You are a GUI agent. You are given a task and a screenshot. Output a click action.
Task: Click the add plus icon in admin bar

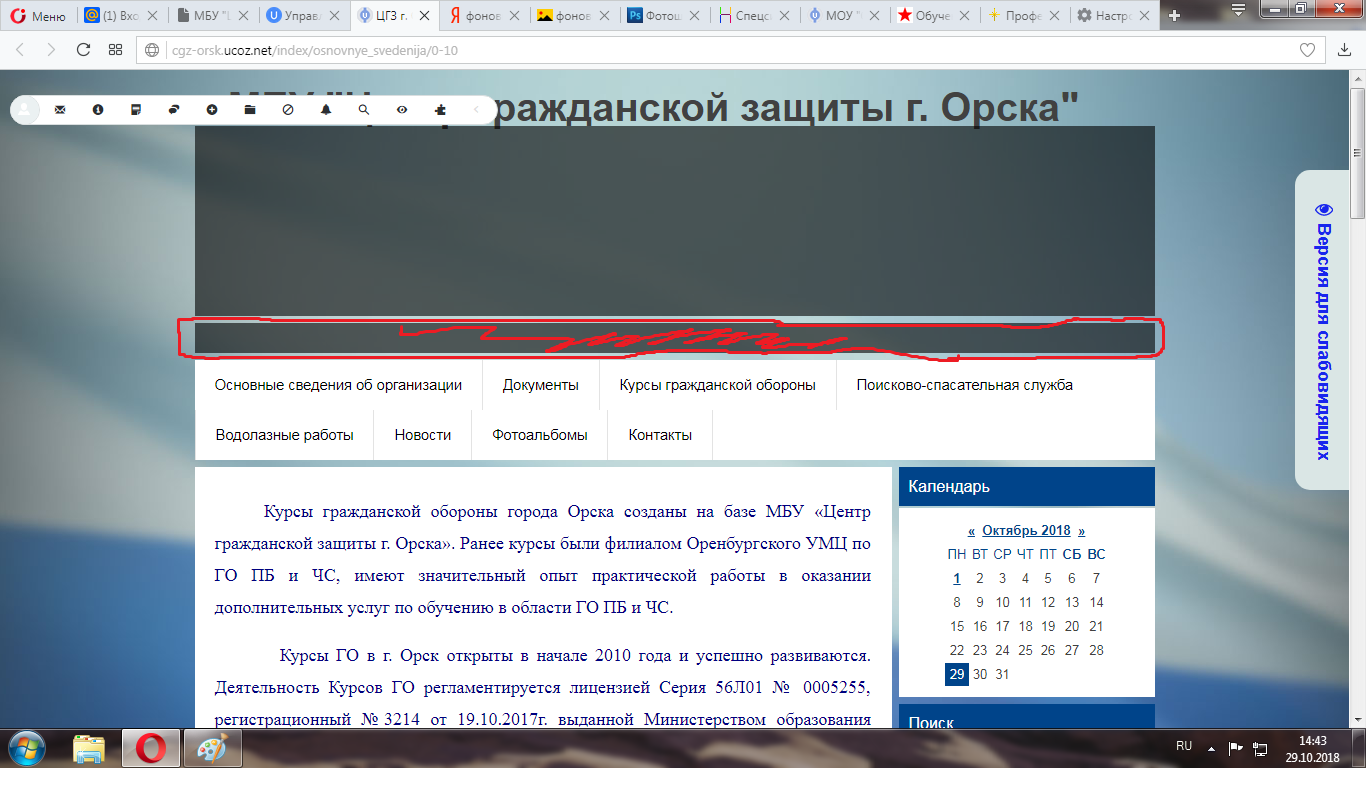pyautogui.click(x=212, y=109)
